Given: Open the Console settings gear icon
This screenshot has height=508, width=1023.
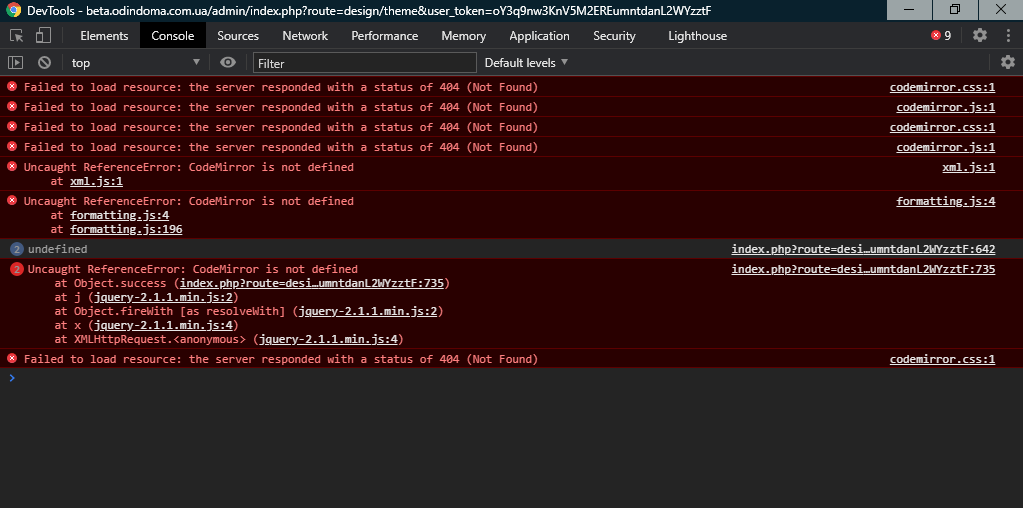Looking at the screenshot, I should coord(1007,63).
